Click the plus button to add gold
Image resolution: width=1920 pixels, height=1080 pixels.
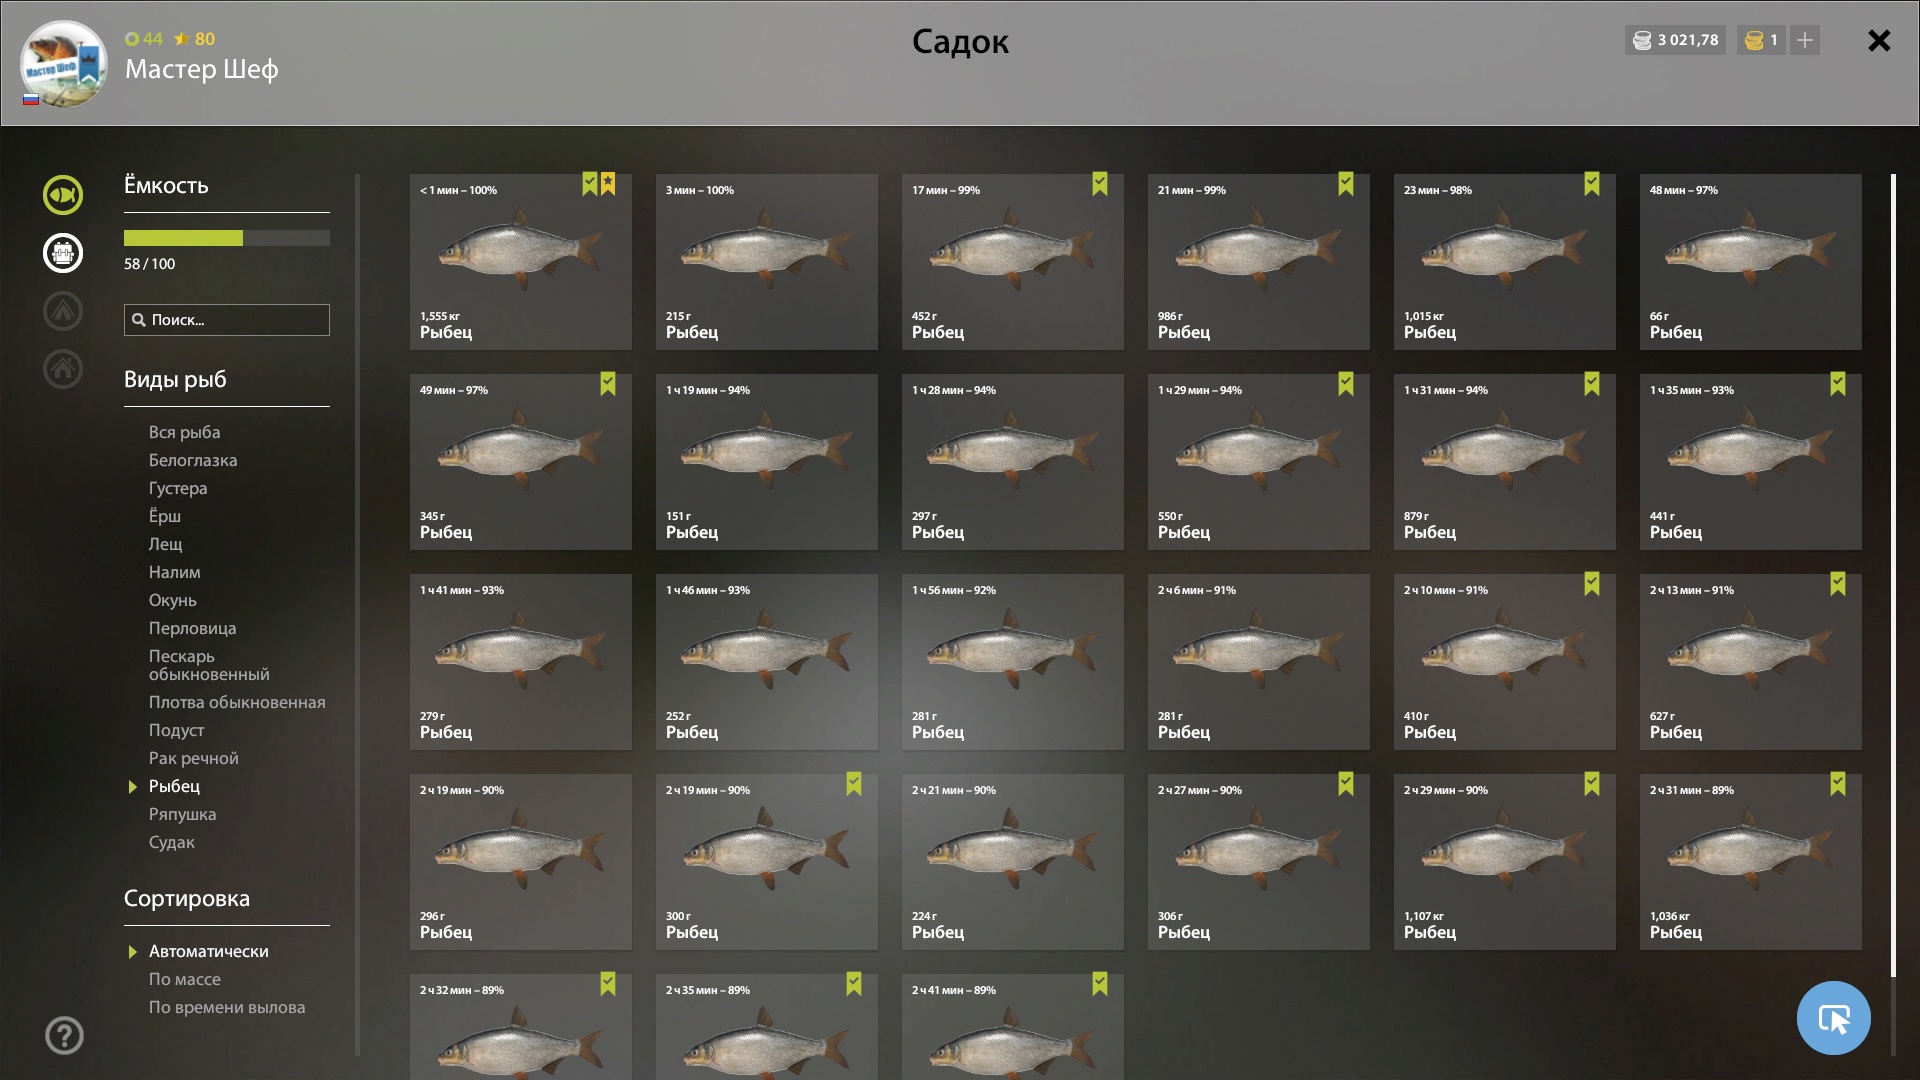coord(1805,40)
